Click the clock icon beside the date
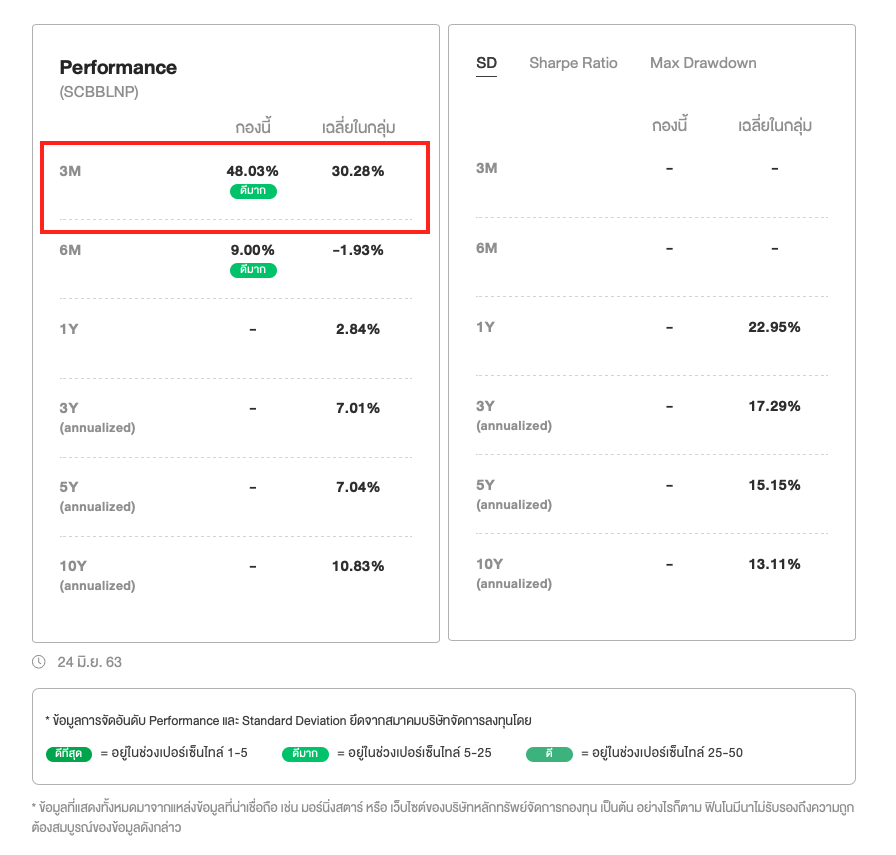Image resolution: width=896 pixels, height=855 pixels. click(39, 662)
